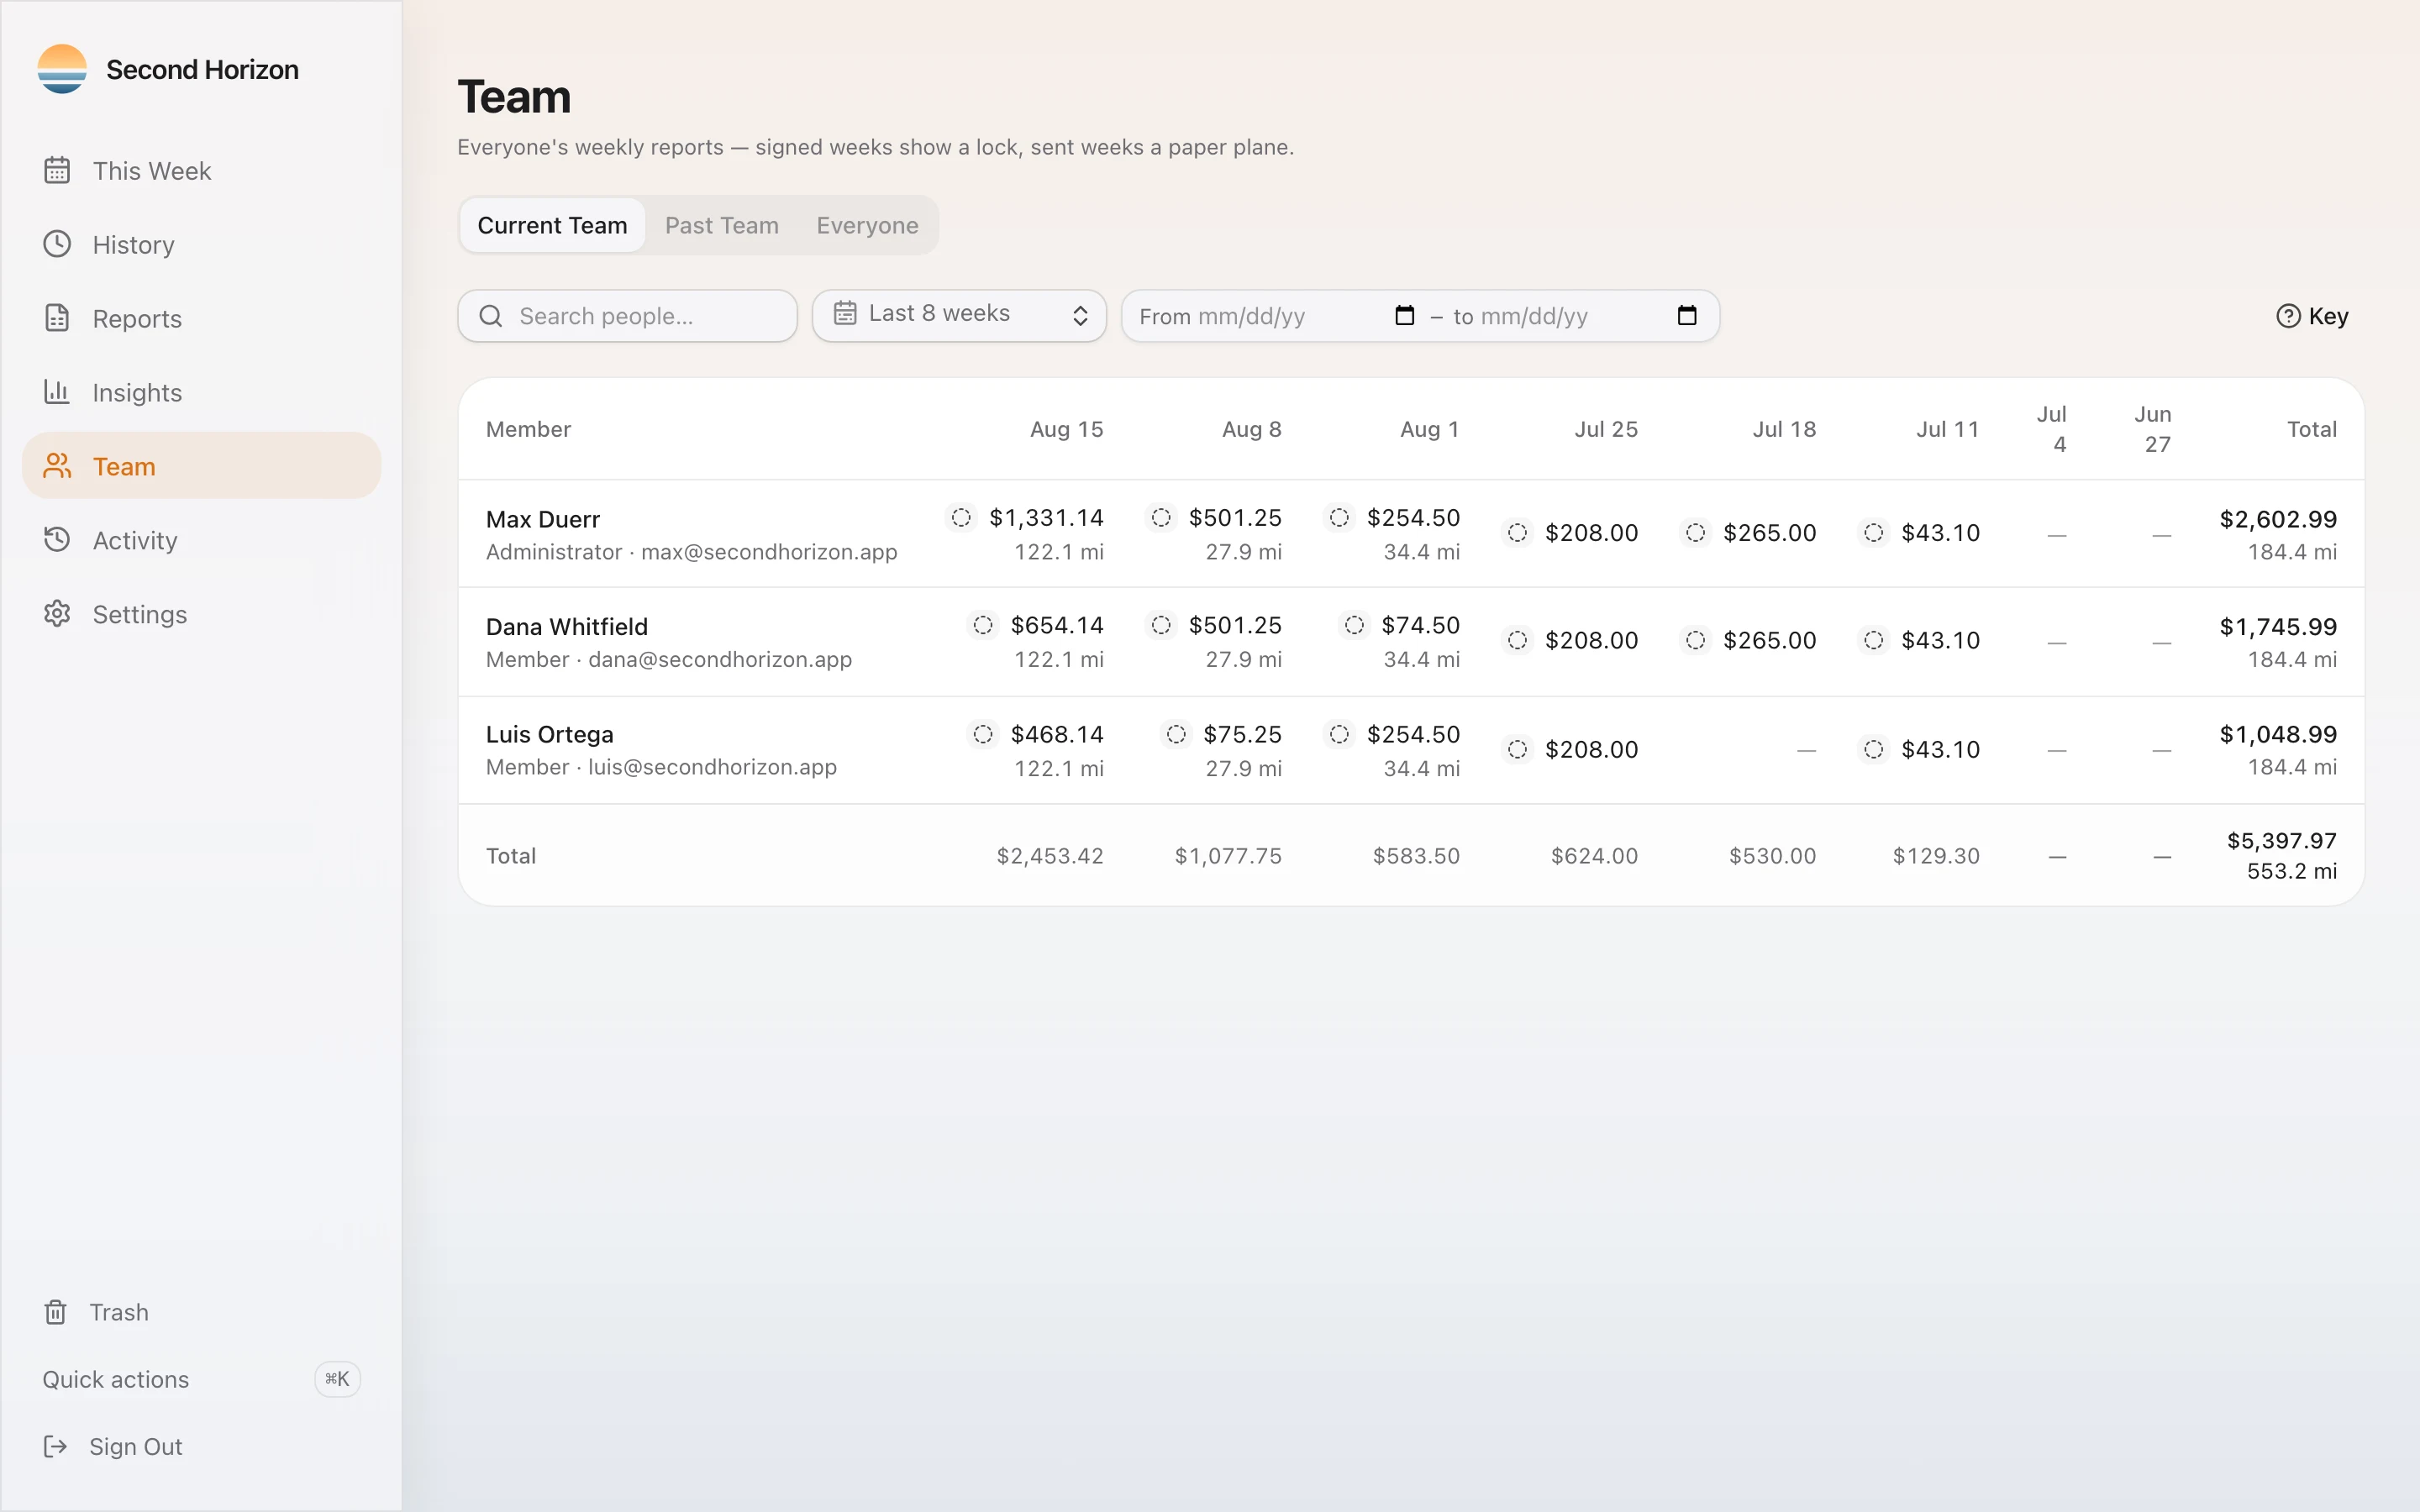
Task: Switch to the Past Team tab
Action: (722, 225)
